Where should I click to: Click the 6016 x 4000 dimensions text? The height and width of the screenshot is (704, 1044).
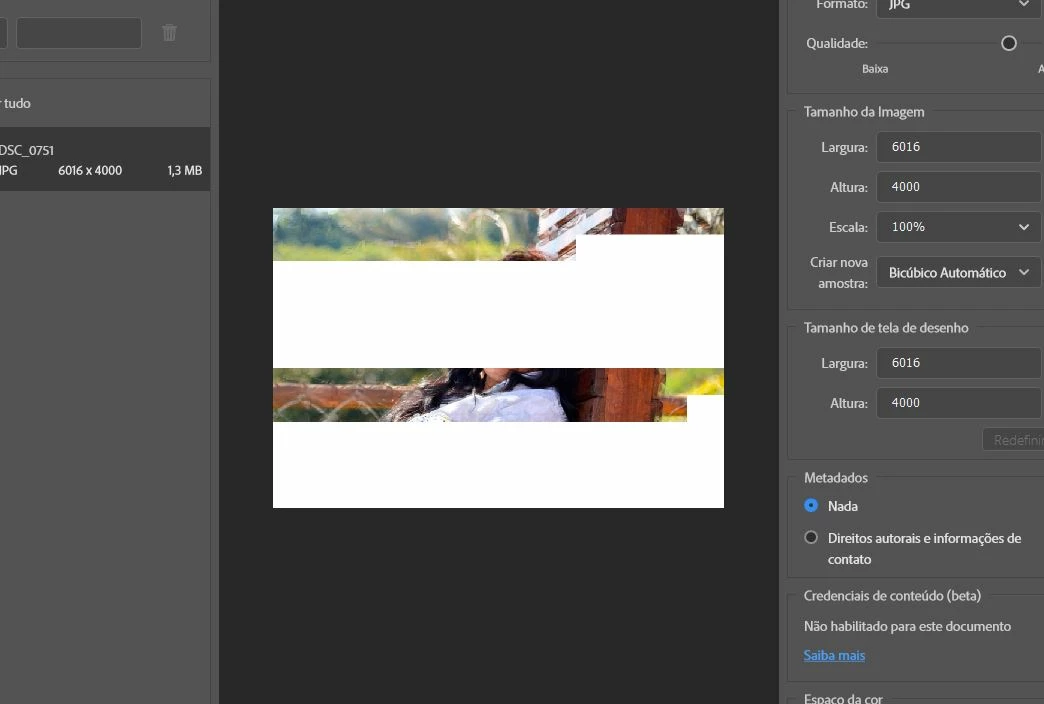point(90,171)
